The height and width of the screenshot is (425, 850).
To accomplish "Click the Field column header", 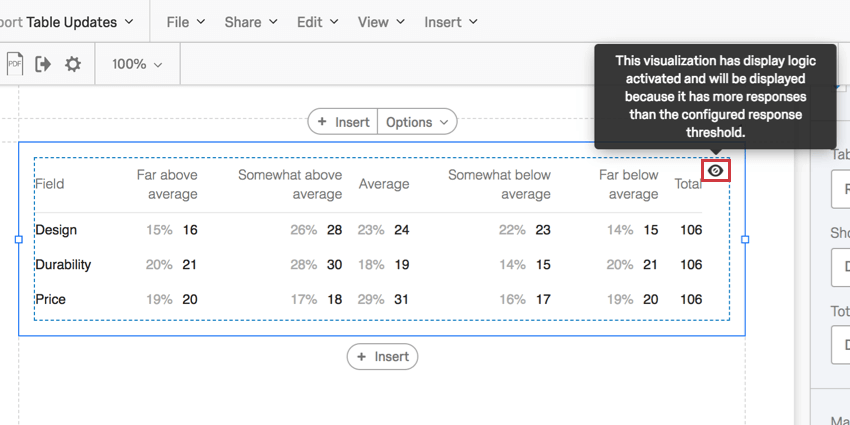I will pos(50,184).
